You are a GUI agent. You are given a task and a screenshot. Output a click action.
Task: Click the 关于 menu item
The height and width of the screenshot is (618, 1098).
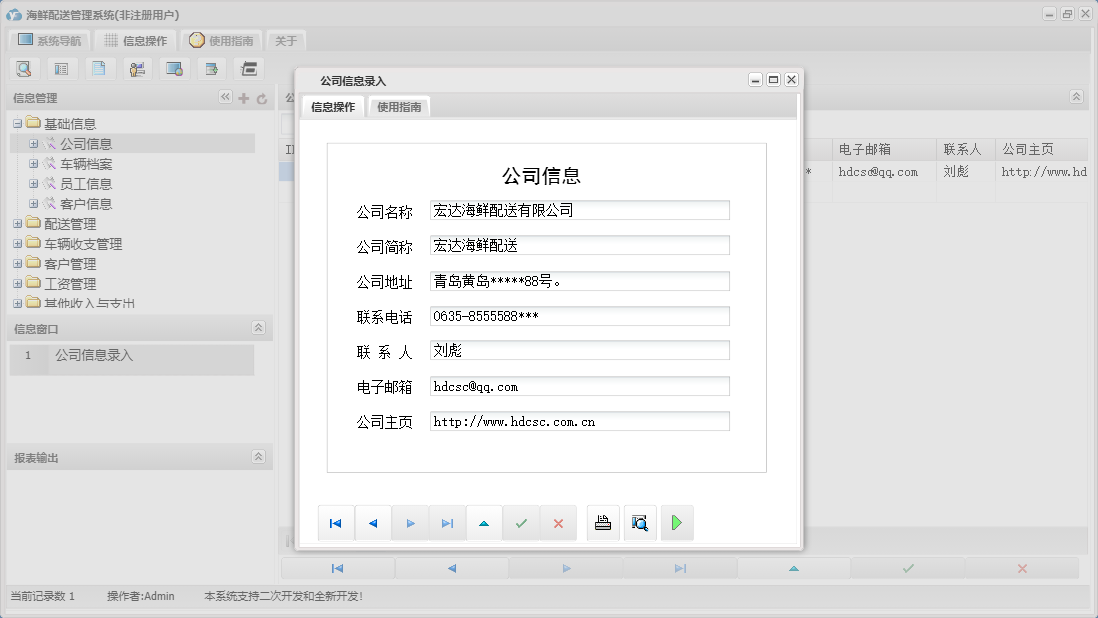pyautogui.click(x=283, y=40)
